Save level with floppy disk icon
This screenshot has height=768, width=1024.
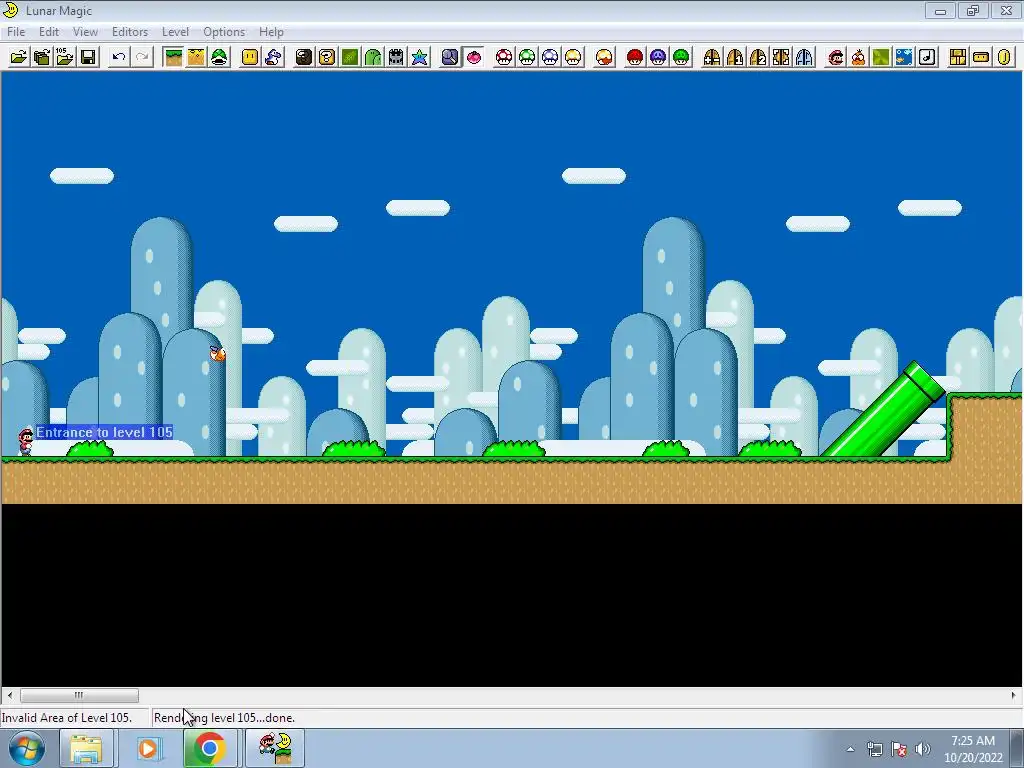click(x=88, y=57)
